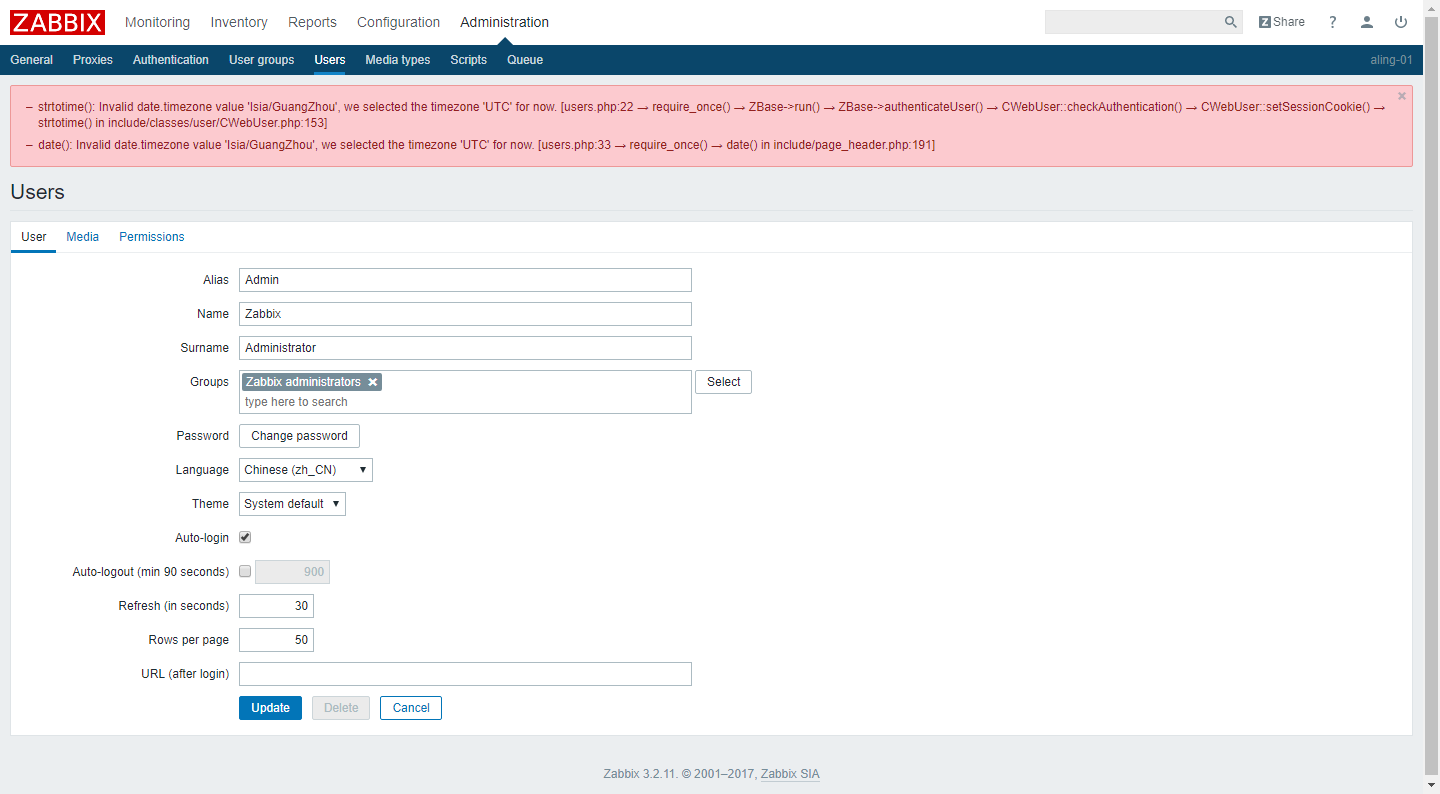
Task: Click the Surname input field
Action: pos(465,348)
